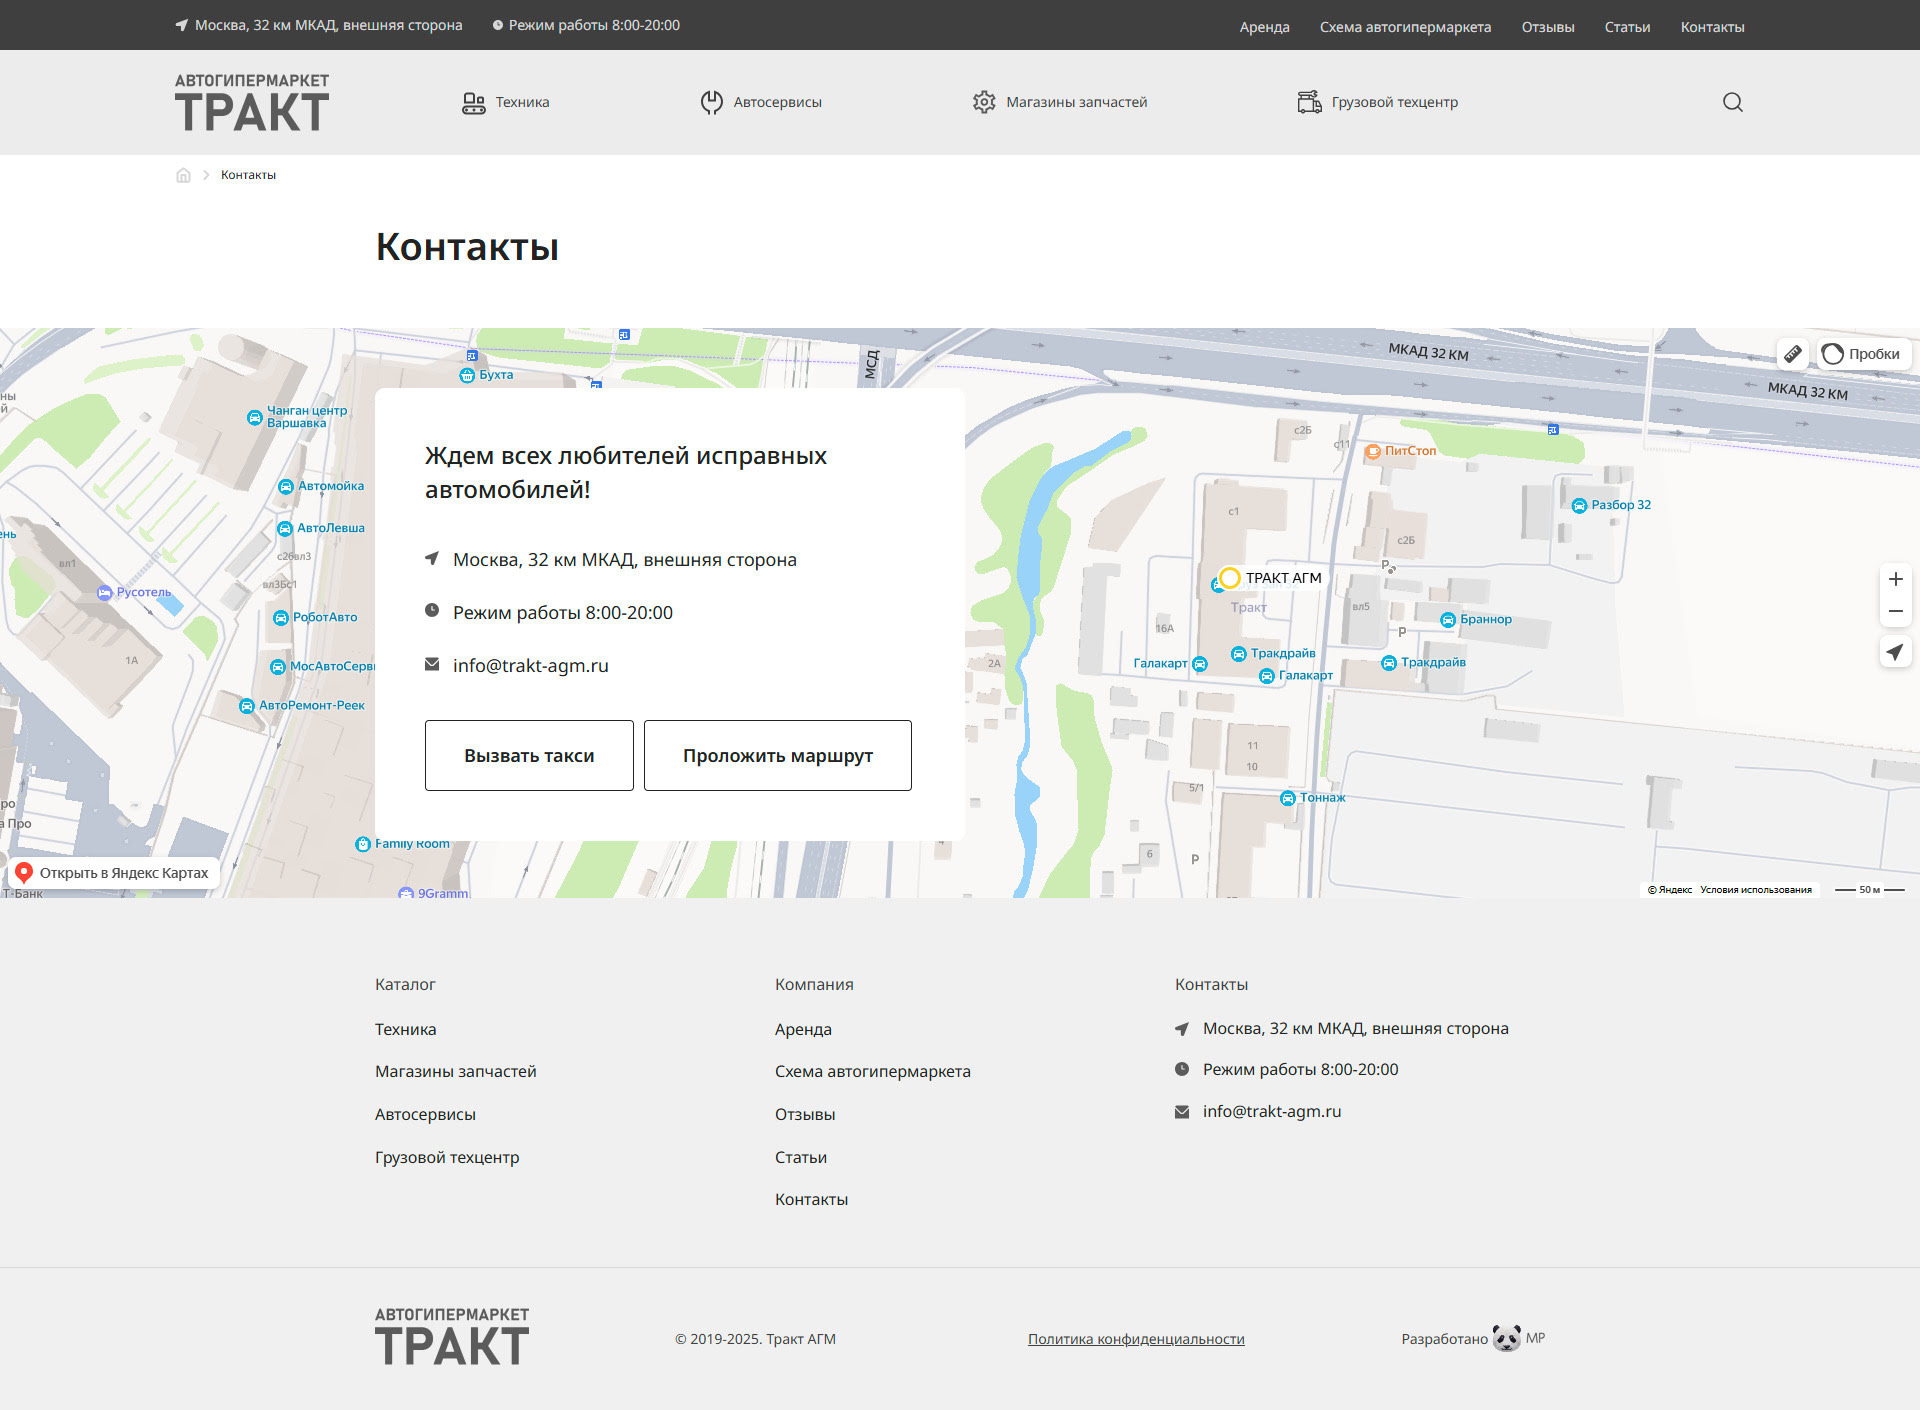Screen dimensions: 1920x1410
Task: Click Открыть в Яндекс Картах button
Action: pos(114,873)
